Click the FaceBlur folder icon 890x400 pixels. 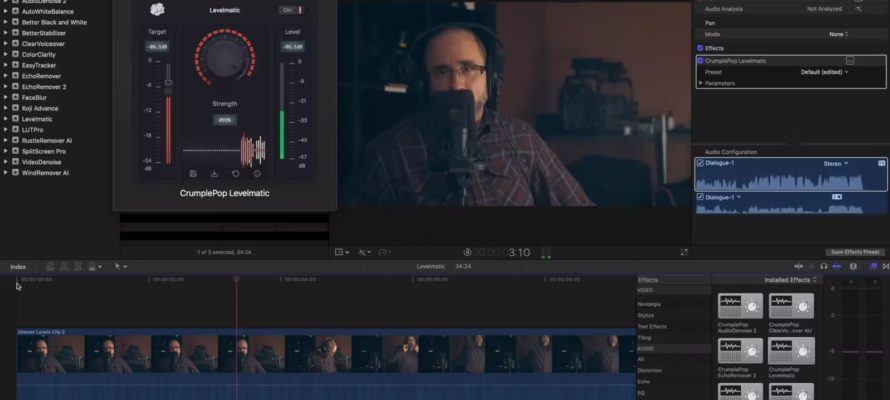(x=15, y=98)
